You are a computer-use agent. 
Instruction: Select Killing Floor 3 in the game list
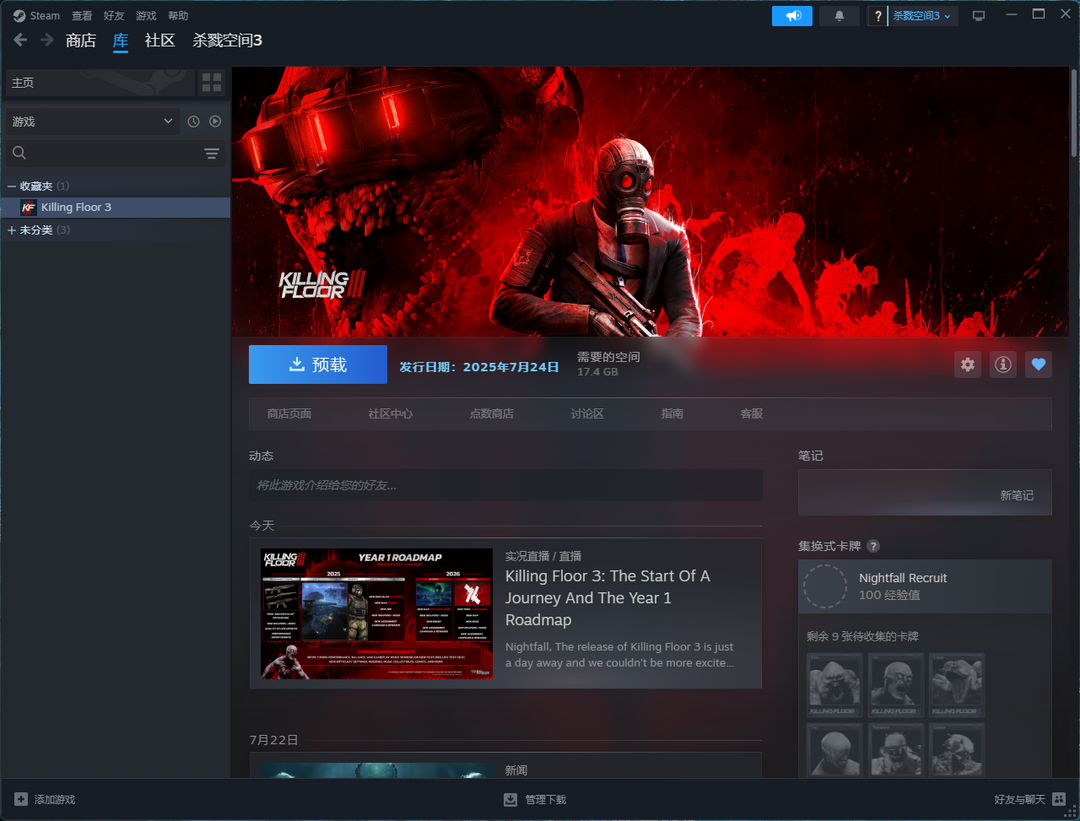[x=116, y=207]
